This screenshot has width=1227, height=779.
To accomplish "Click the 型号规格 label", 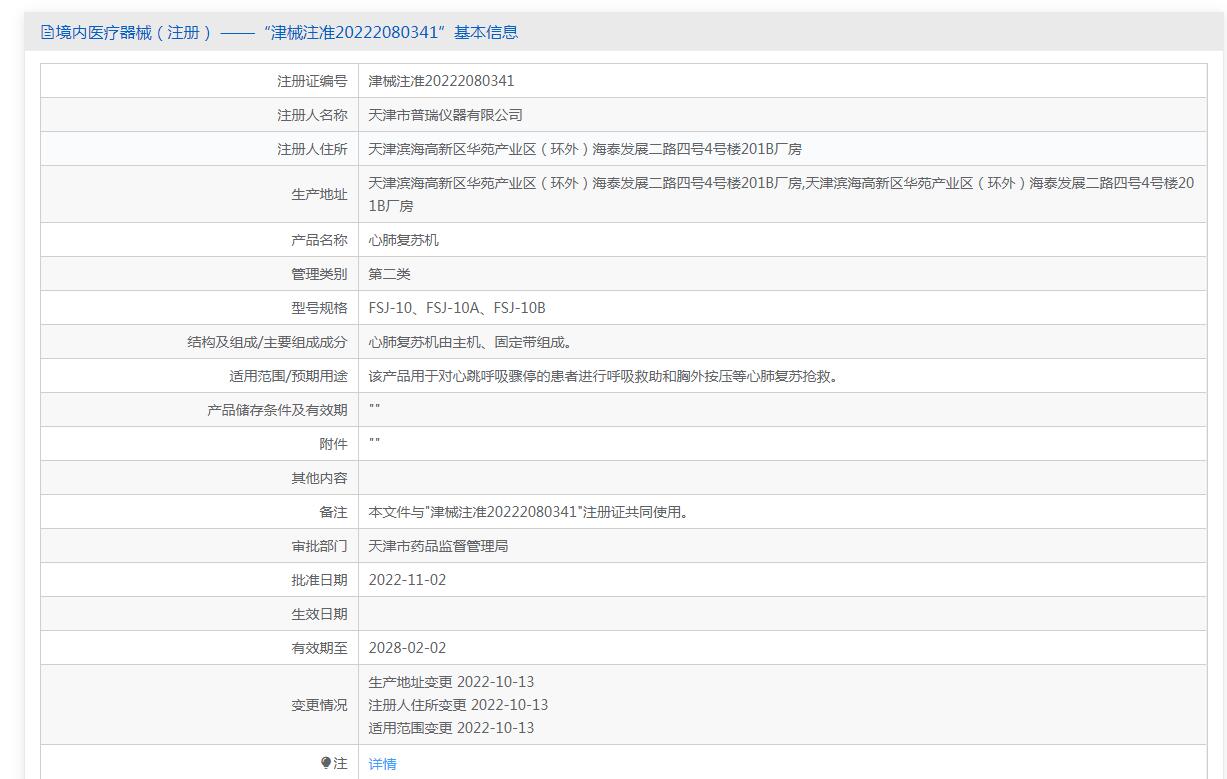I will coord(319,308).
